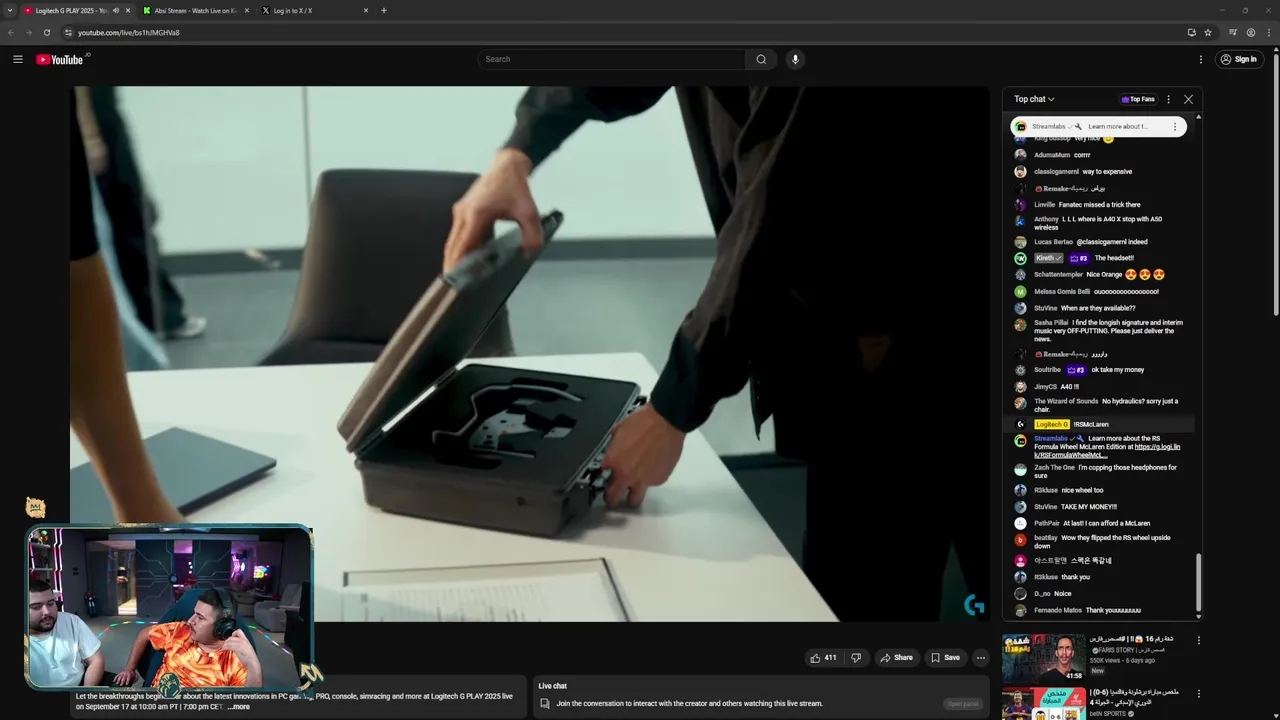Click StuVine's 'TAKE MY MONEY!!!' message
The height and width of the screenshot is (720, 1280).
(1088, 507)
